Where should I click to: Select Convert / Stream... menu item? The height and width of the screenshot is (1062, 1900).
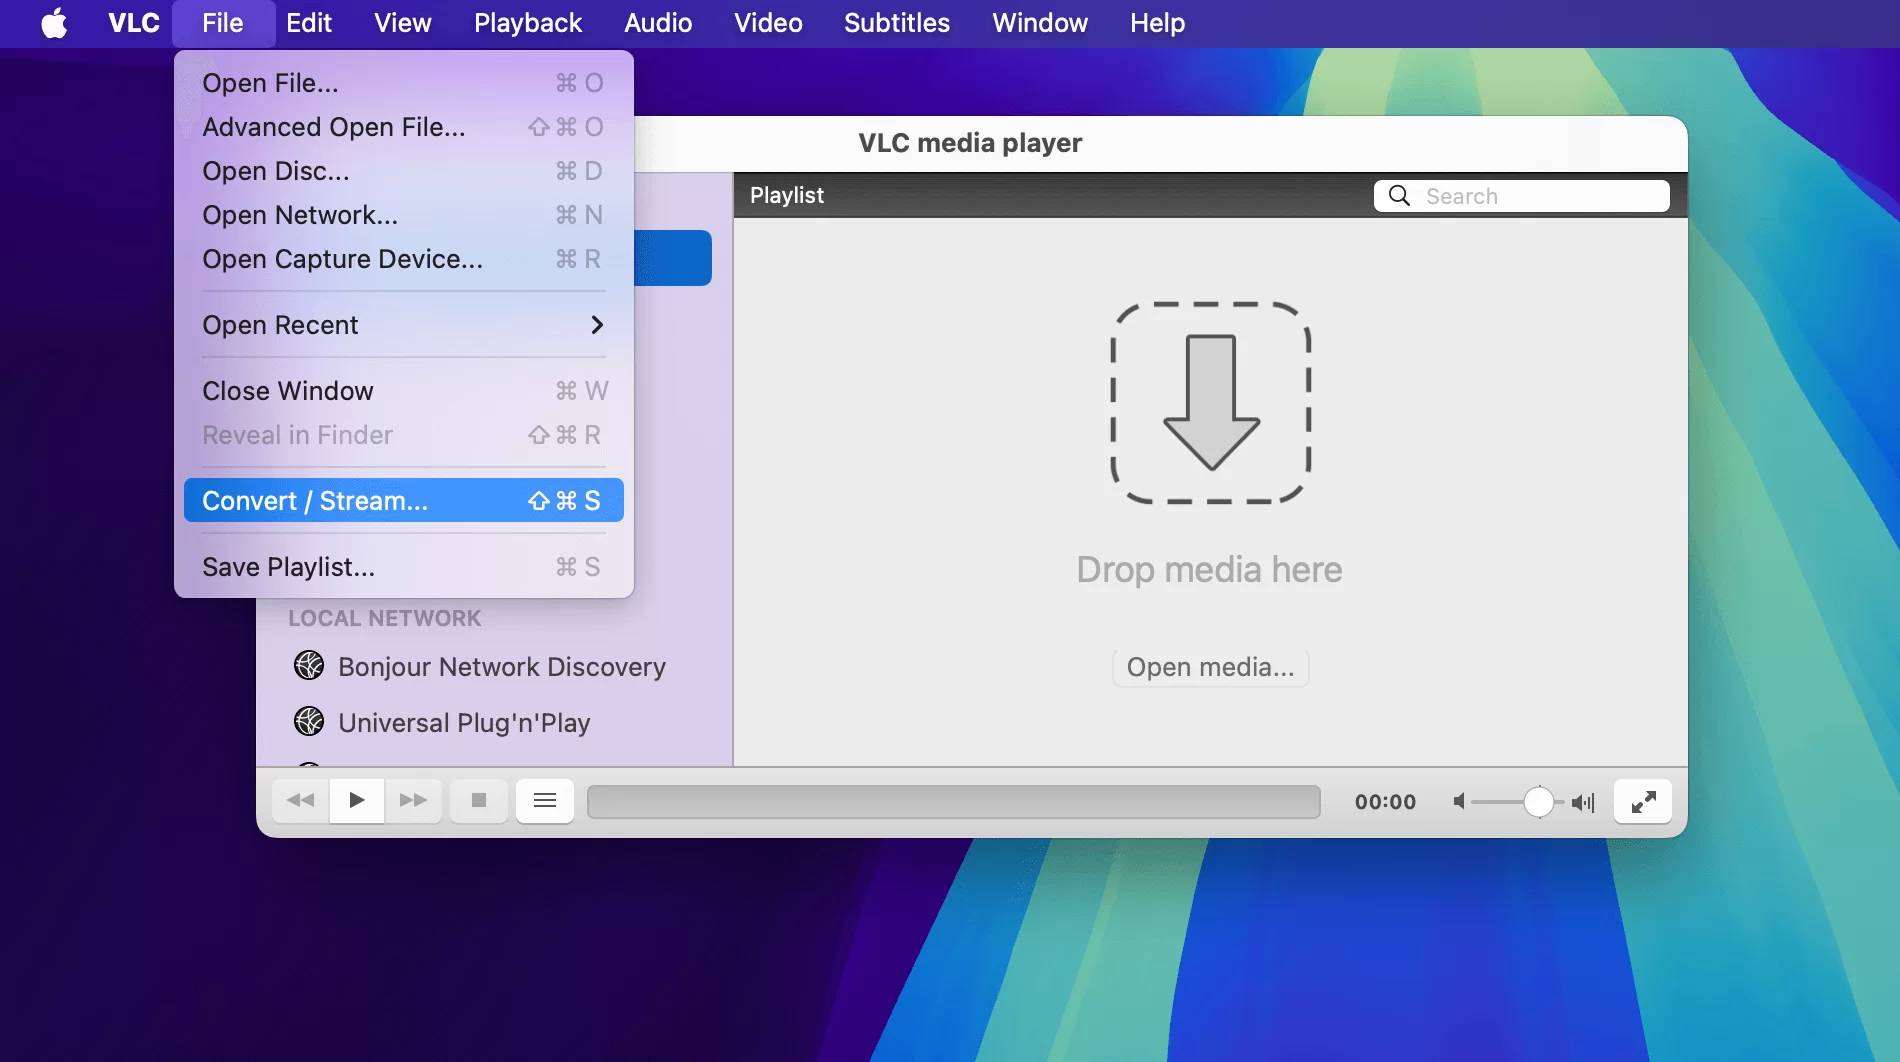coord(403,500)
